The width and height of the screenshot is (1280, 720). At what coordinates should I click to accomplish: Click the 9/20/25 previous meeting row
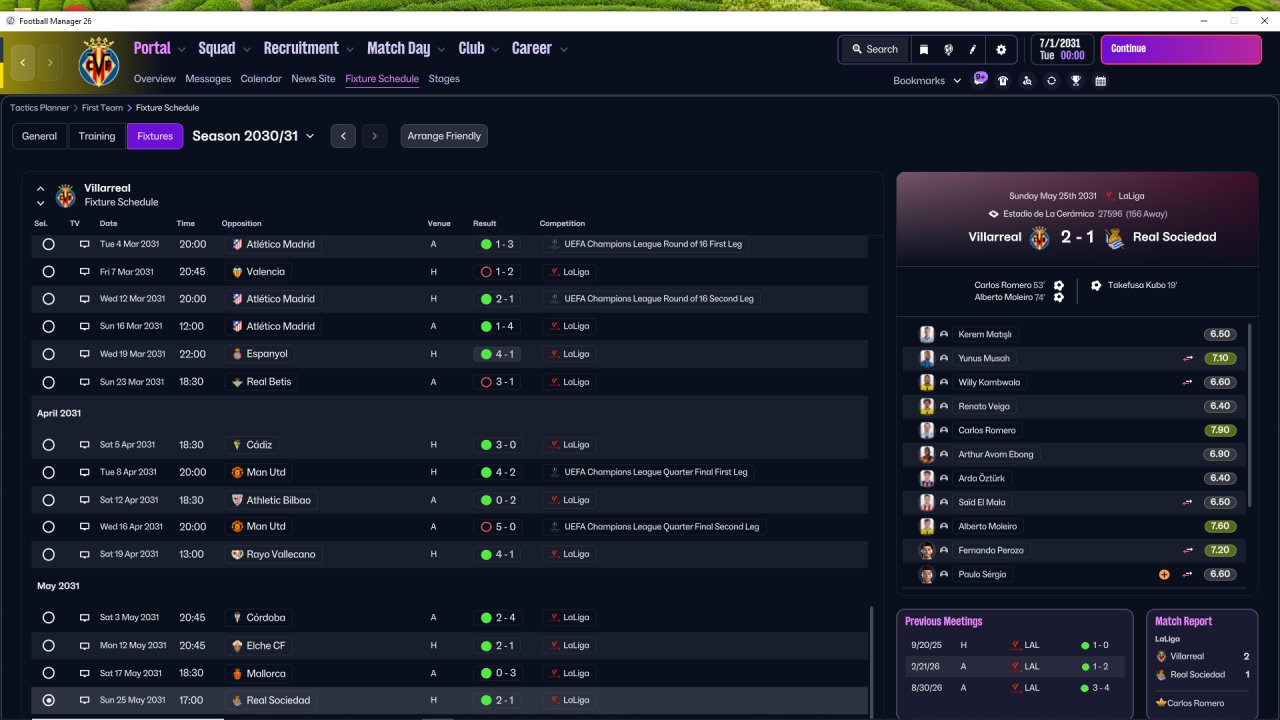(1014, 646)
